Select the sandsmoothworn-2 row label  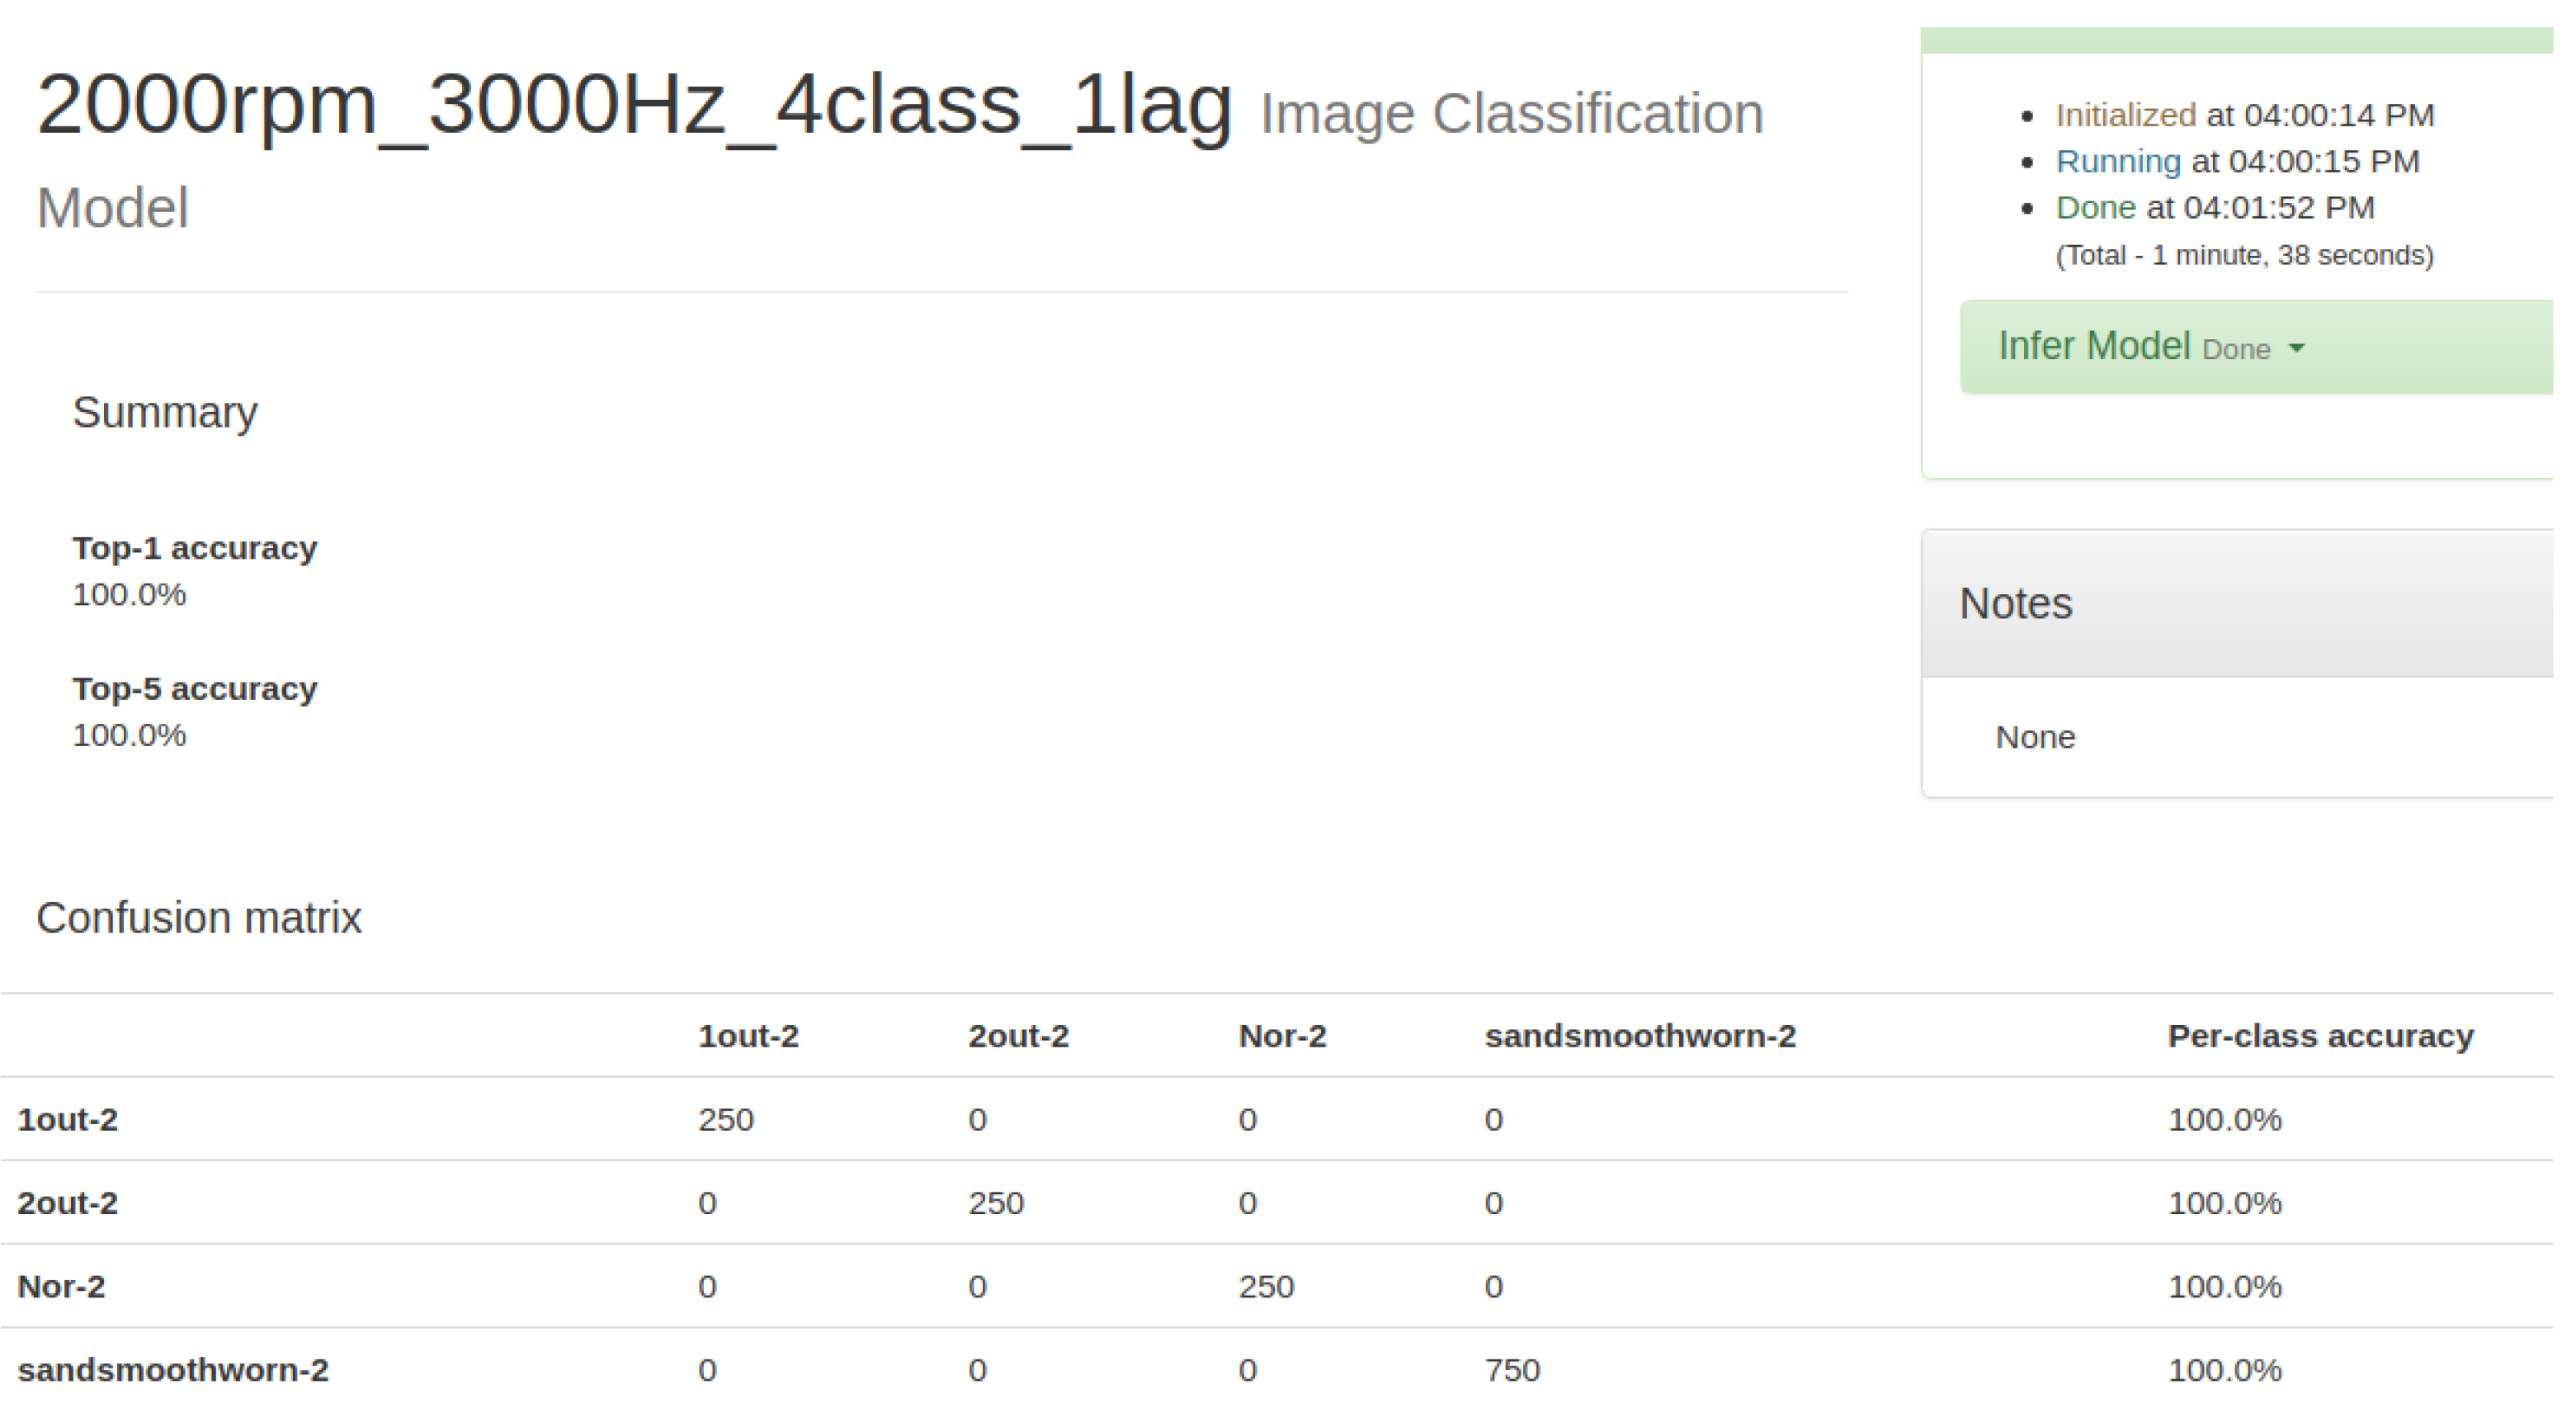173,1370
